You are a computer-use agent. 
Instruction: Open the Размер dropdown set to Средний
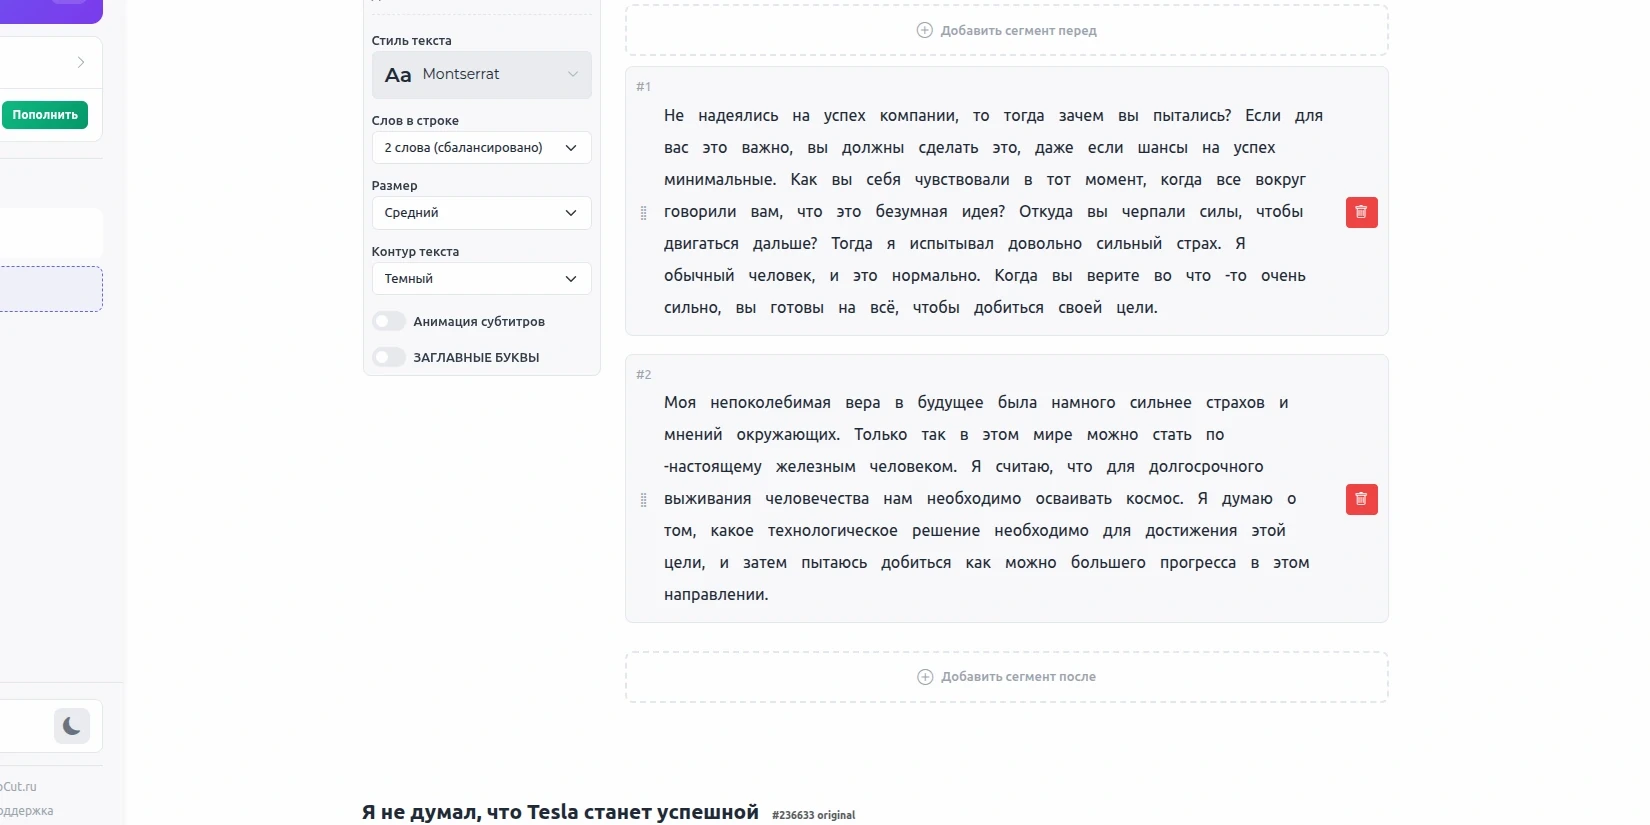[481, 213]
